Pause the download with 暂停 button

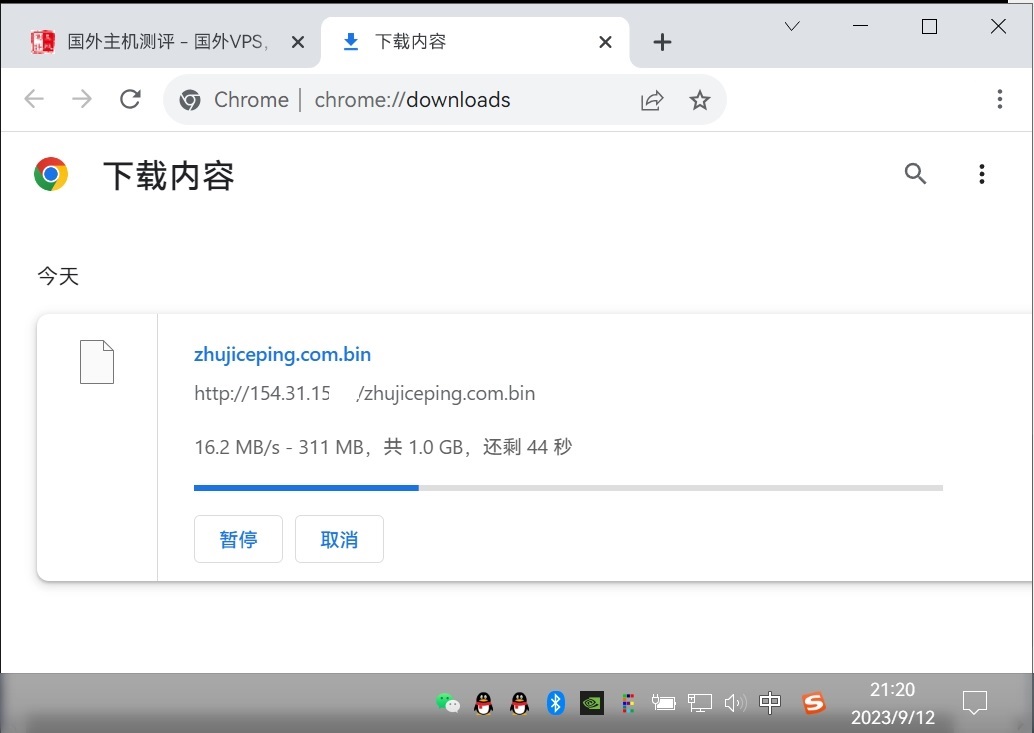point(238,539)
